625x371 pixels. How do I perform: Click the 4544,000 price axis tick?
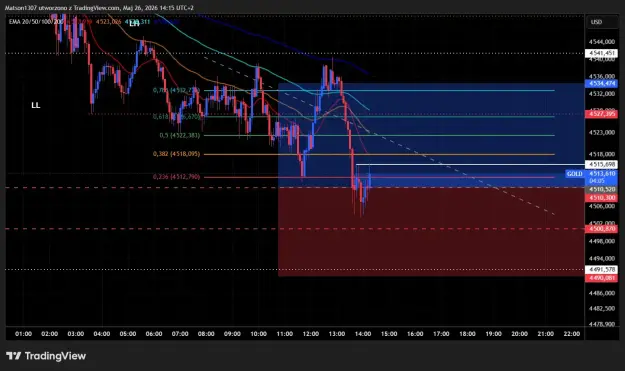click(x=602, y=41)
